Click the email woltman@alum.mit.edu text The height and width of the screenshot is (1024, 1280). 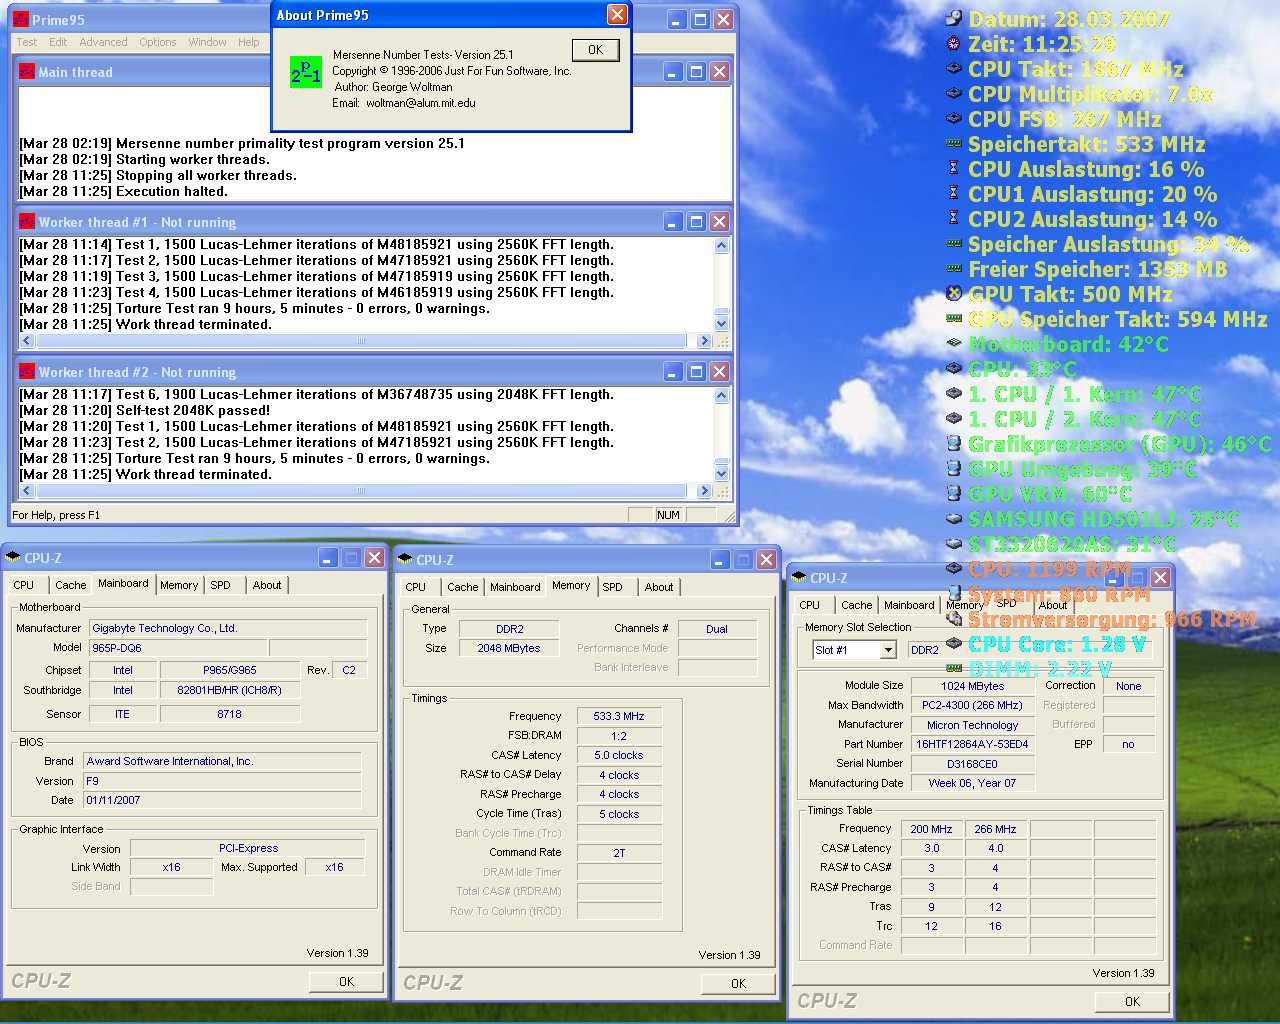tap(420, 103)
